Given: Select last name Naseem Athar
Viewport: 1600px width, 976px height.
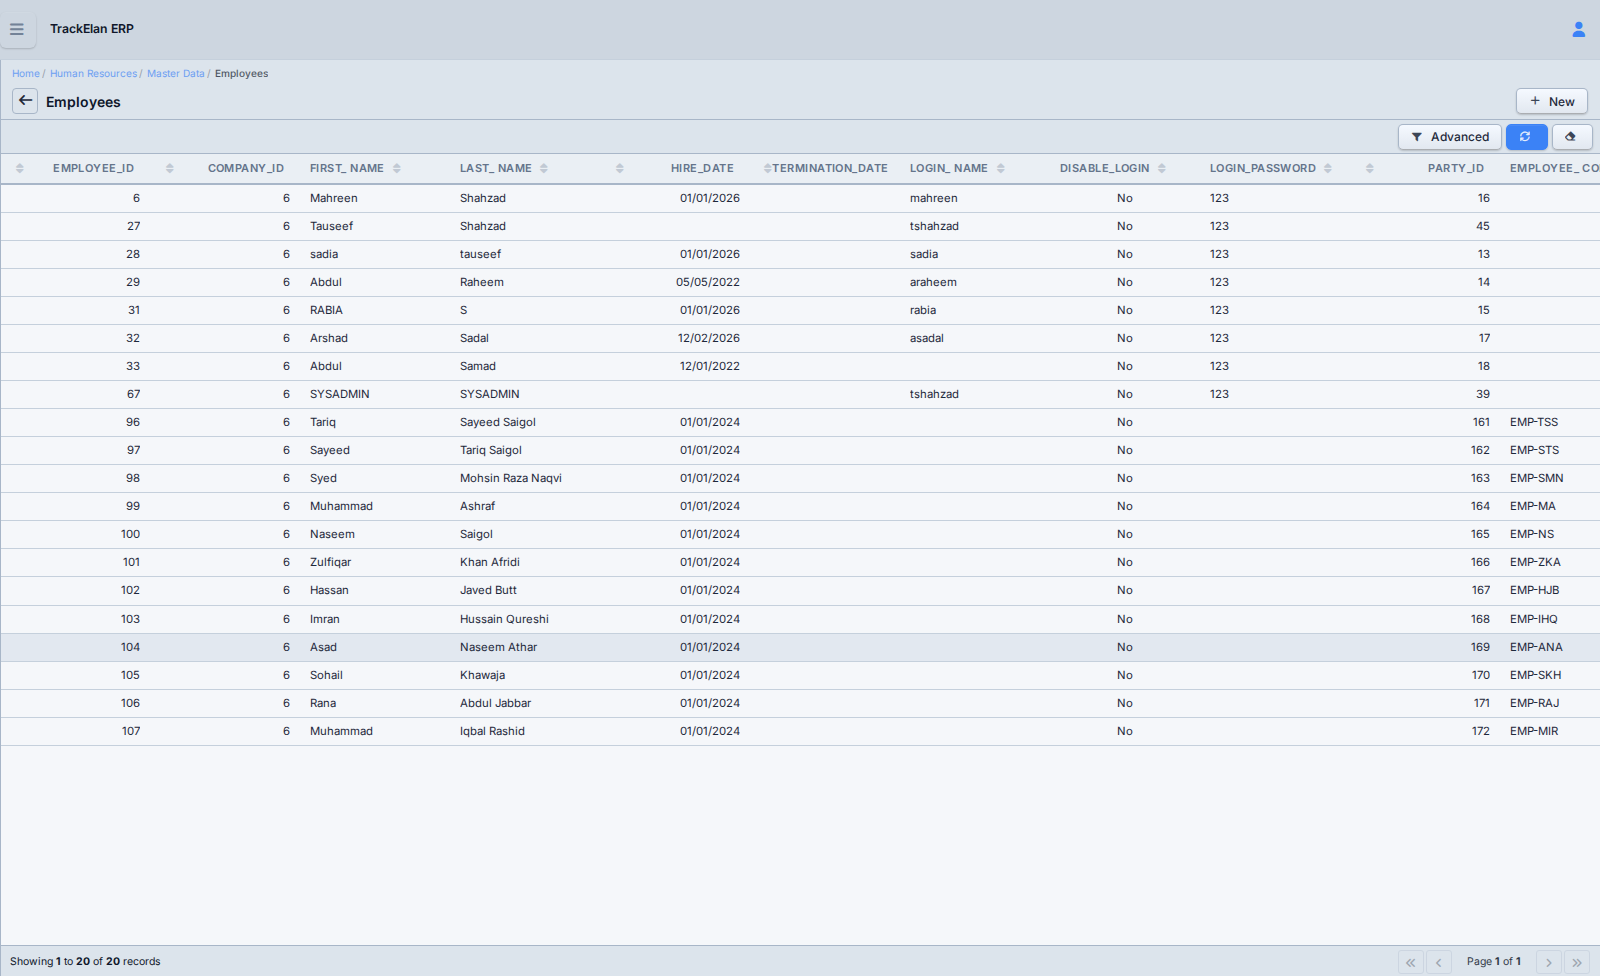Looking at the screenshot, I should [x=498, y=647].
